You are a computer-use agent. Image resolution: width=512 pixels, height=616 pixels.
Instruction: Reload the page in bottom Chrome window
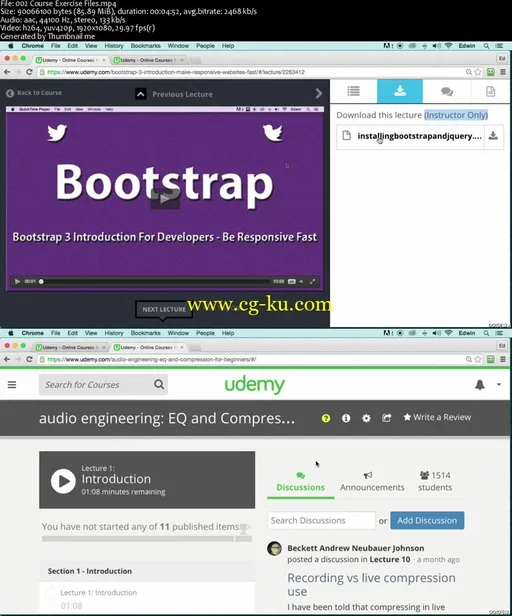coord(29,359)
